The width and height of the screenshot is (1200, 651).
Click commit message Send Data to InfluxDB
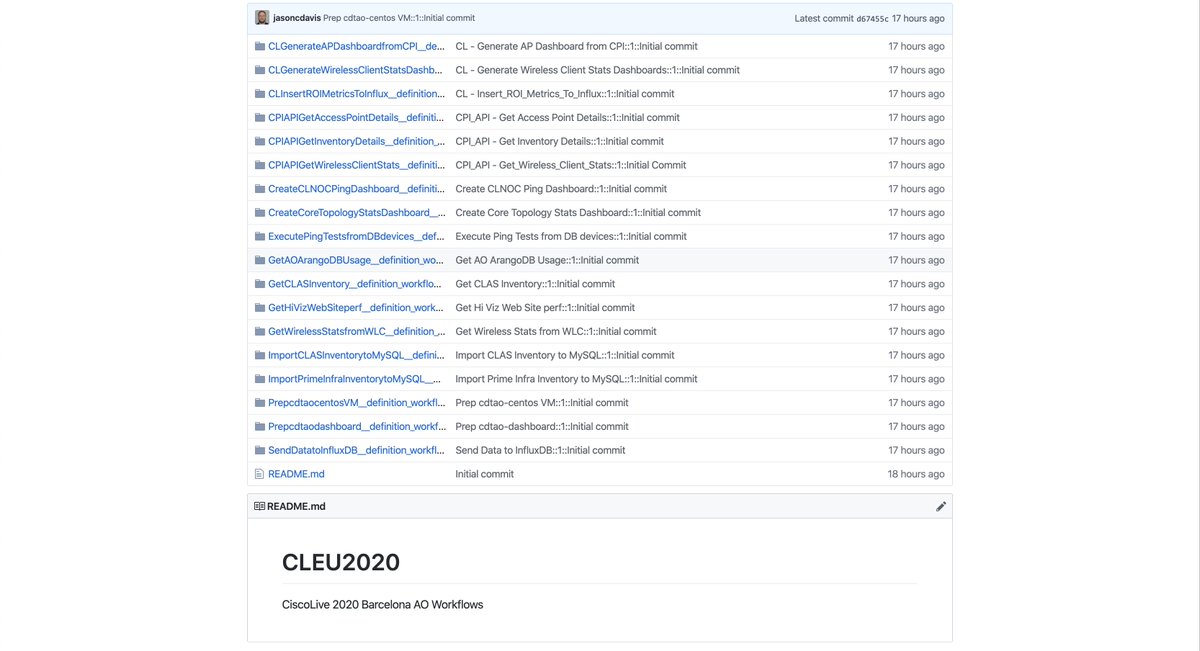540,450
